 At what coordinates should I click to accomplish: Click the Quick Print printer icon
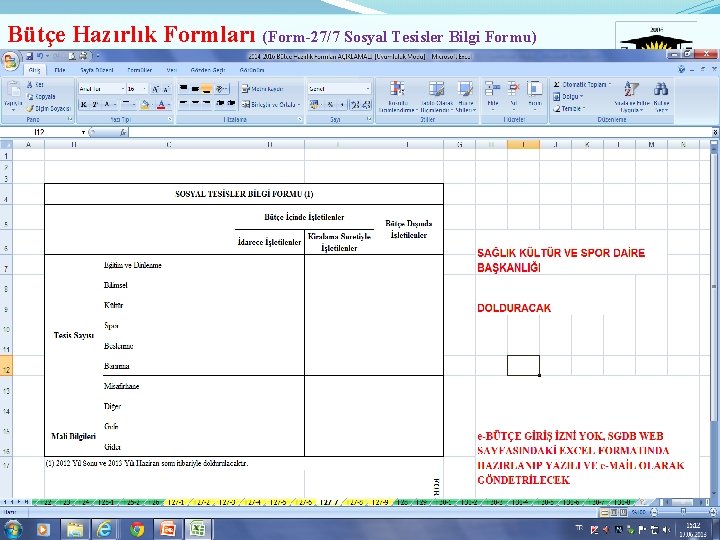click(x=84, y=56)
